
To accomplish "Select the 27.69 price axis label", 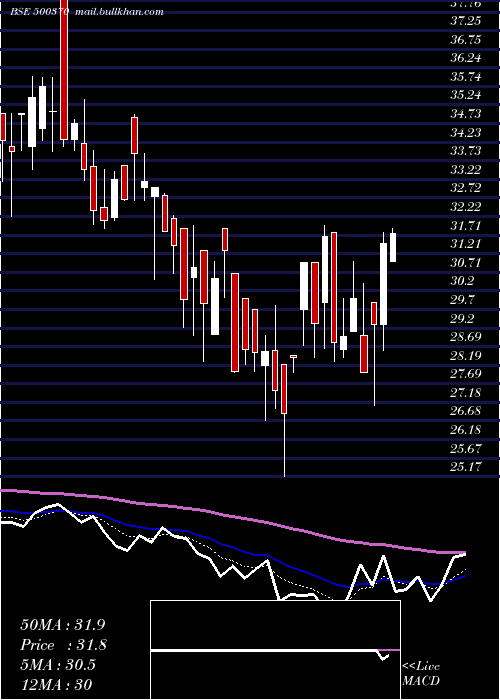I will tap(466, 374).
